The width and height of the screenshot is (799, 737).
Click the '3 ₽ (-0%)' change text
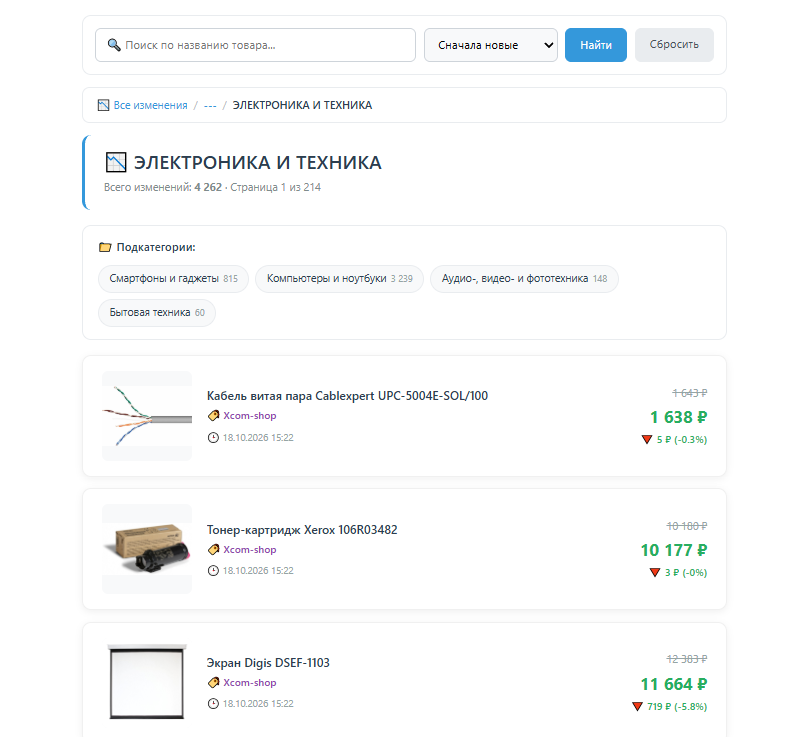[x=686, y=572]
